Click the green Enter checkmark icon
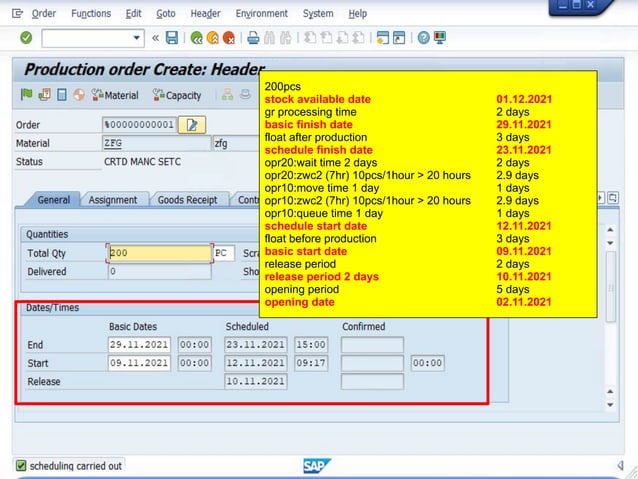The width and height of the screenshot is (638, 479). 25,38
